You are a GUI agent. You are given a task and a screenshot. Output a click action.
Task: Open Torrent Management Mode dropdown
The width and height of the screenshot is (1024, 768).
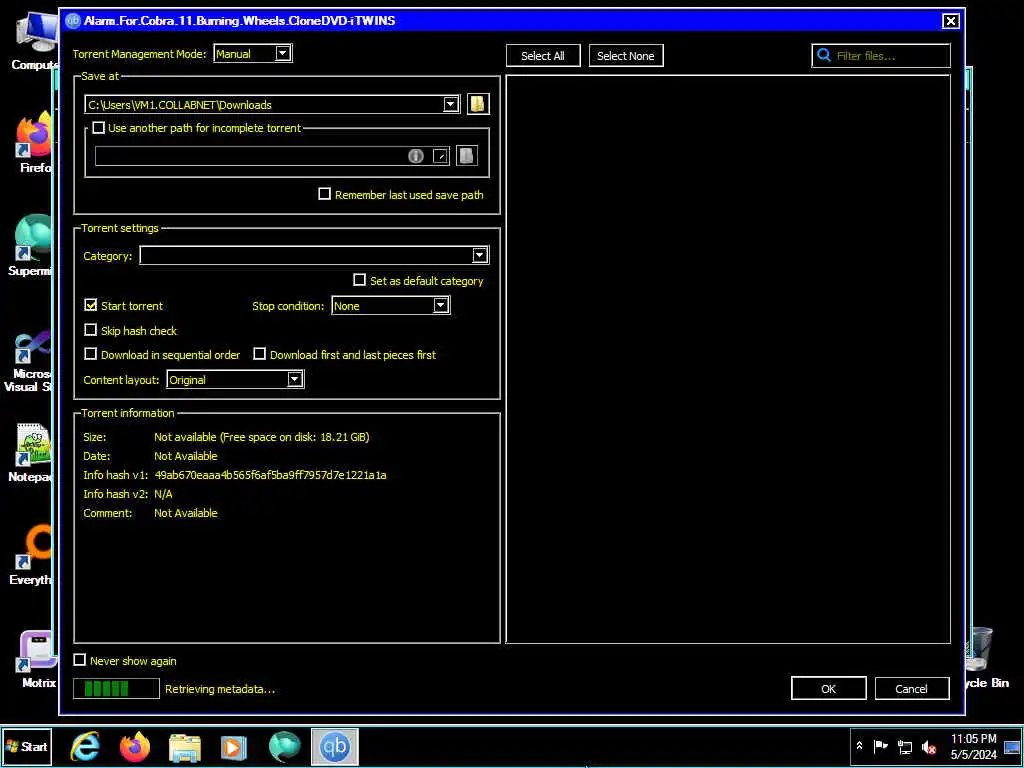click(253, 54)
